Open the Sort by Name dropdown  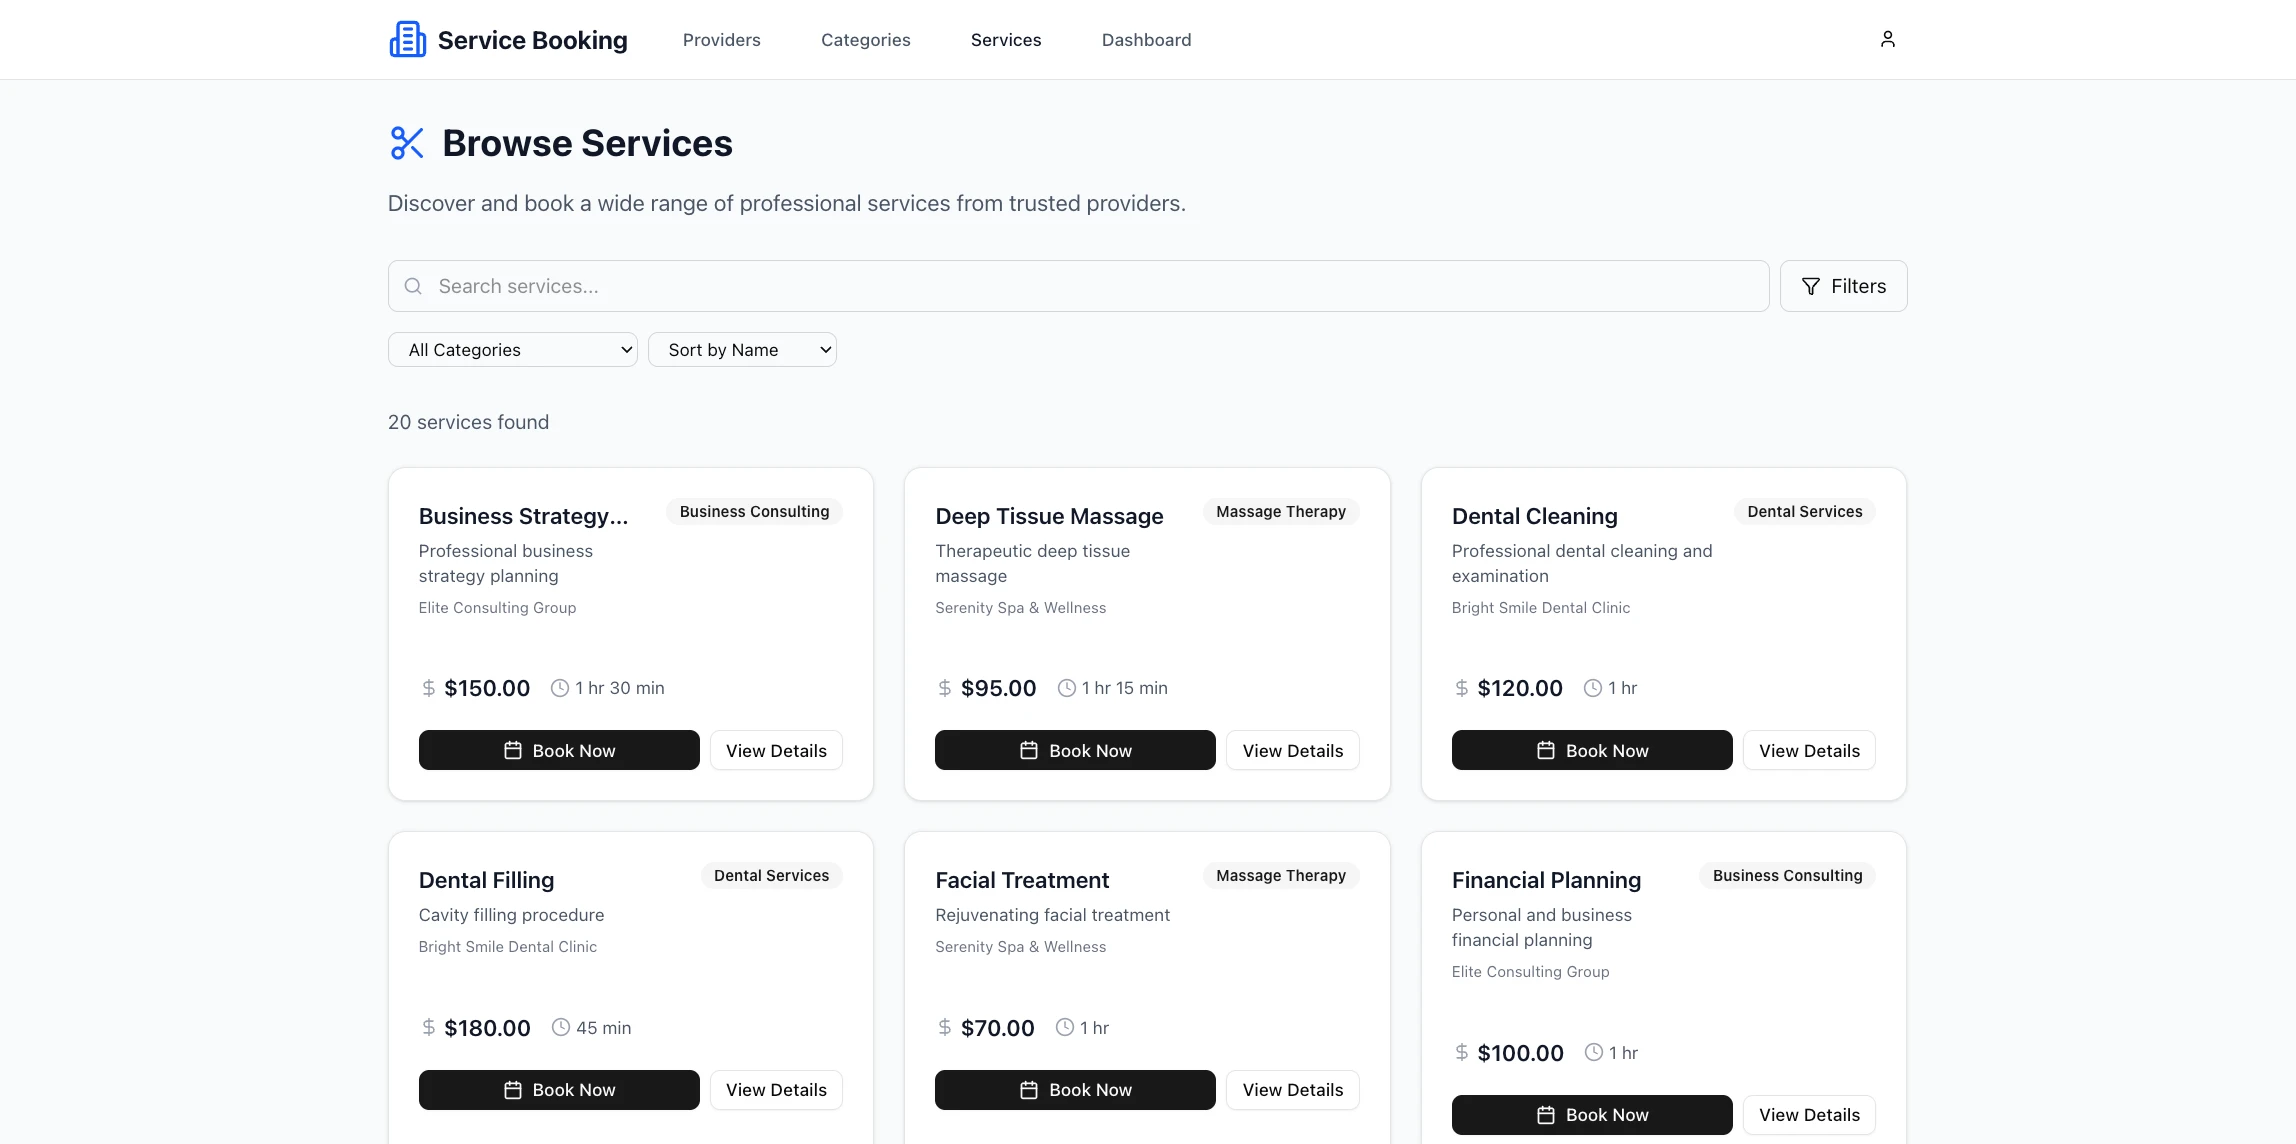click(x=742, y=350)
